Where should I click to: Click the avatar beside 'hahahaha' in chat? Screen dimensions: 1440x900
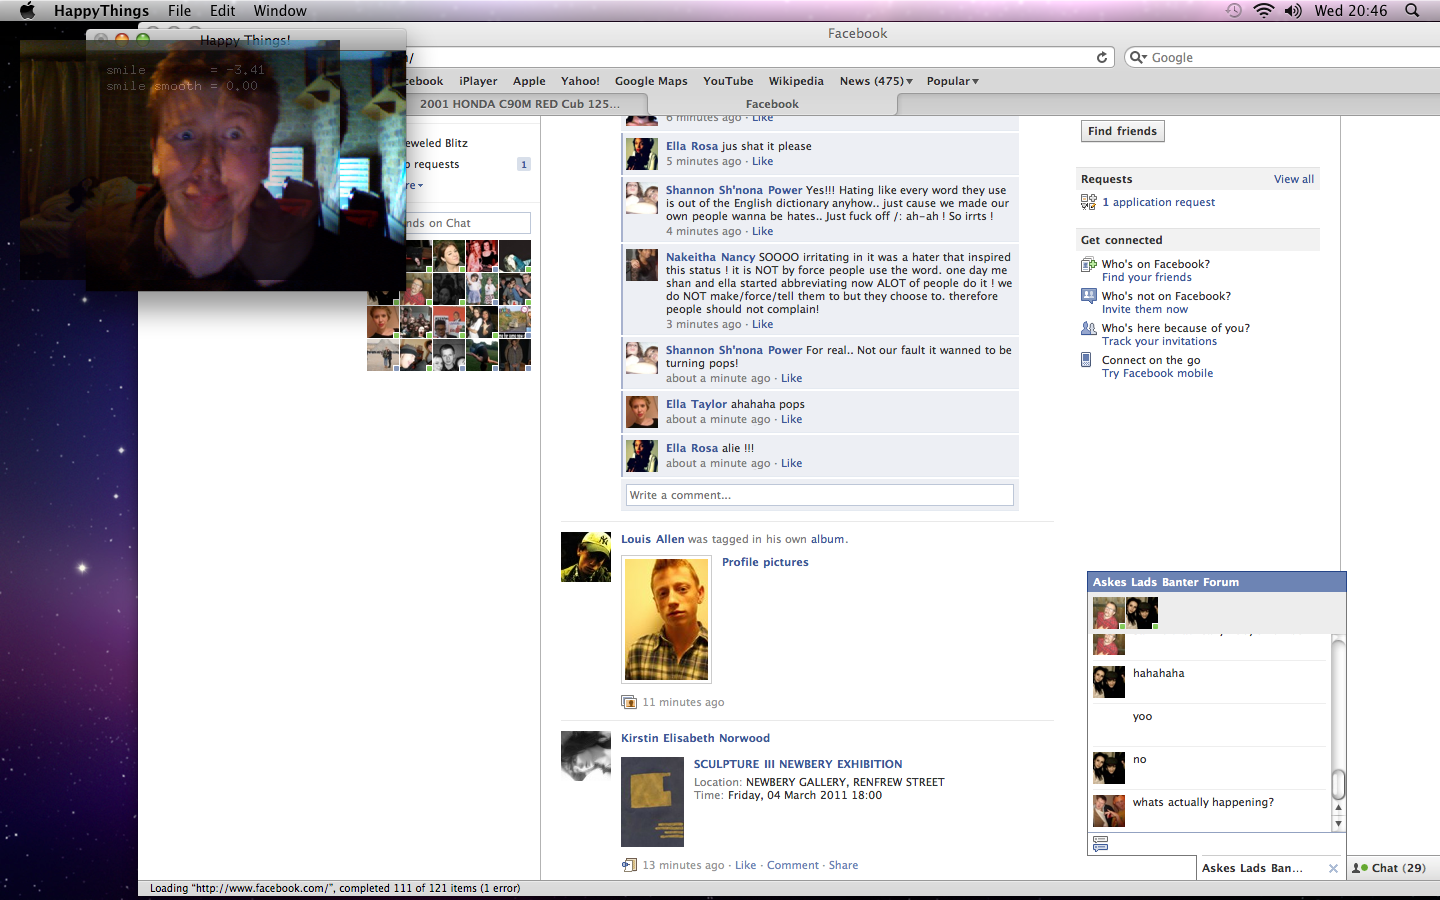1109,682
